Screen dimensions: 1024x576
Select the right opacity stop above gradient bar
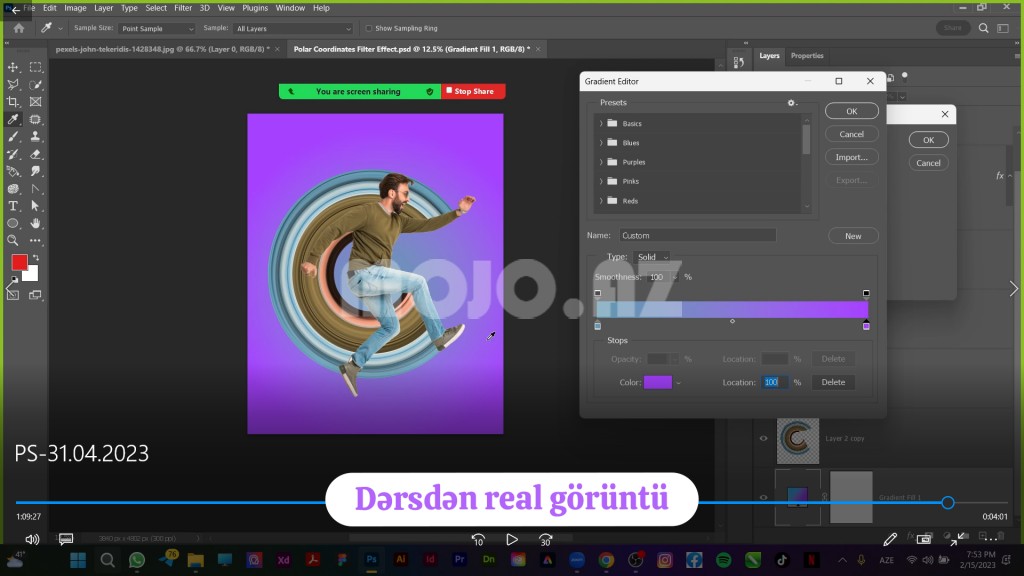866,293
